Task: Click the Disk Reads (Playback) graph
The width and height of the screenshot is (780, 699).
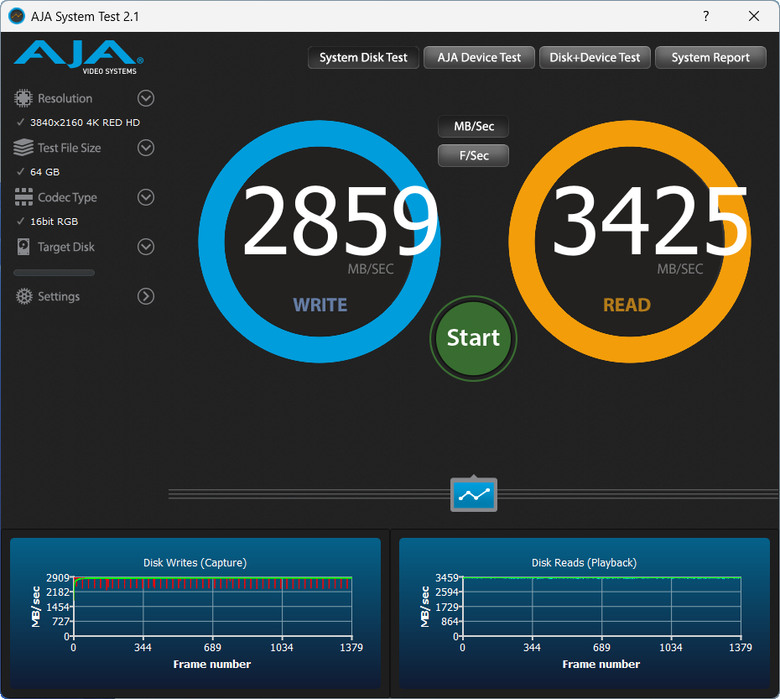Action: point(585,612)
